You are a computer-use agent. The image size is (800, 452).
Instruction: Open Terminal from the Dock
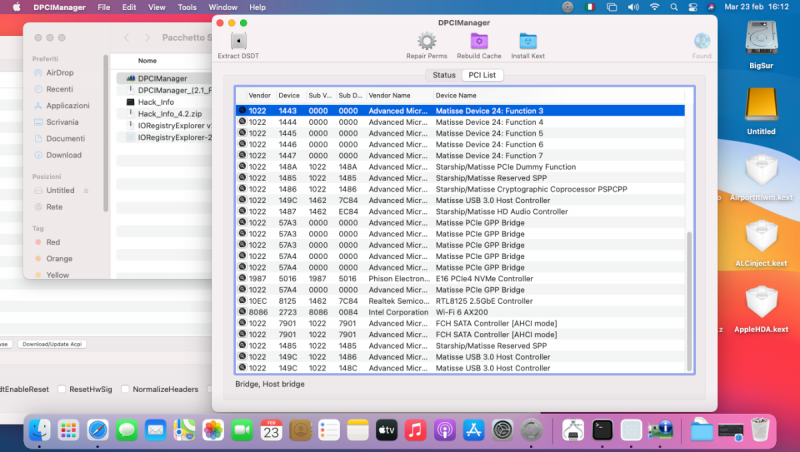click(602, 430)
